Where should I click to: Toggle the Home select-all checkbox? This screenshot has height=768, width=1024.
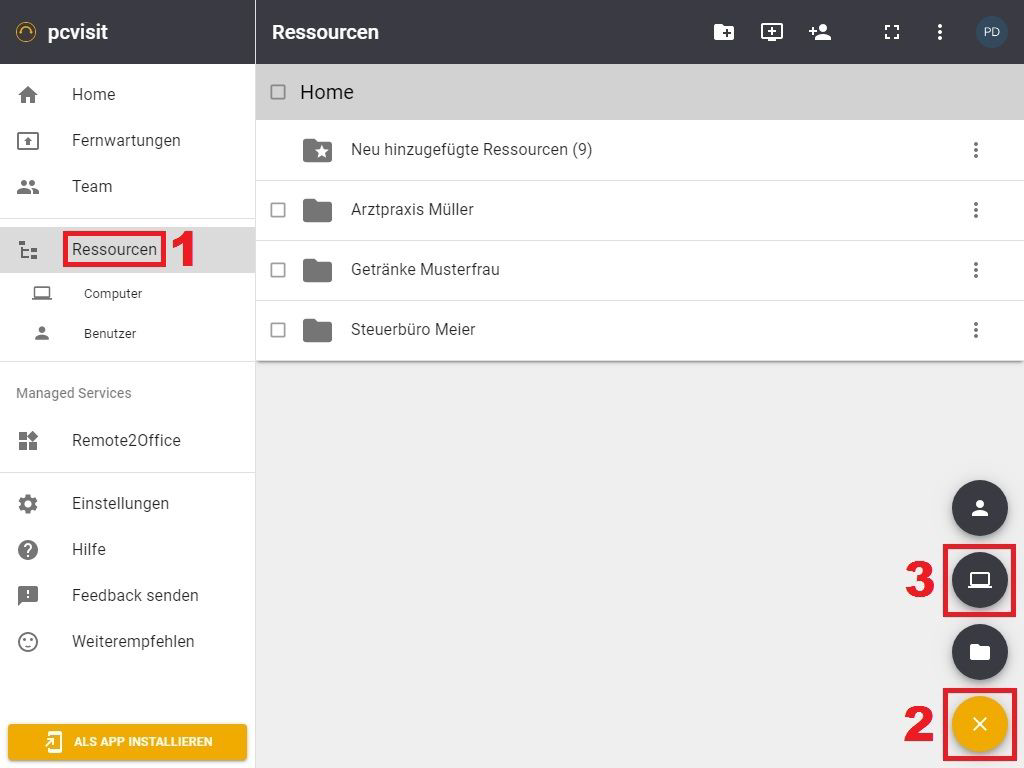(278, 92)
